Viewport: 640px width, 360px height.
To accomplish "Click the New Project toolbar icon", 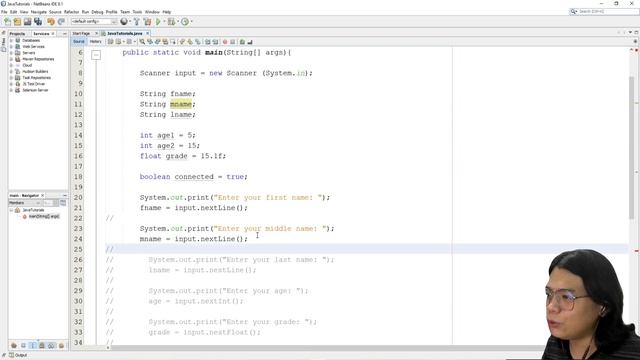I will [x=17, y=22].
